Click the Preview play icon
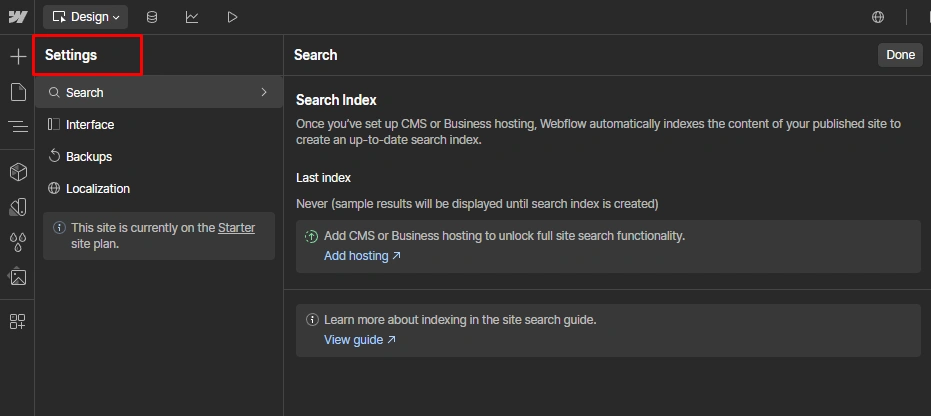The image size is (931, 416). pyautogui.click(x=232, y=17)
